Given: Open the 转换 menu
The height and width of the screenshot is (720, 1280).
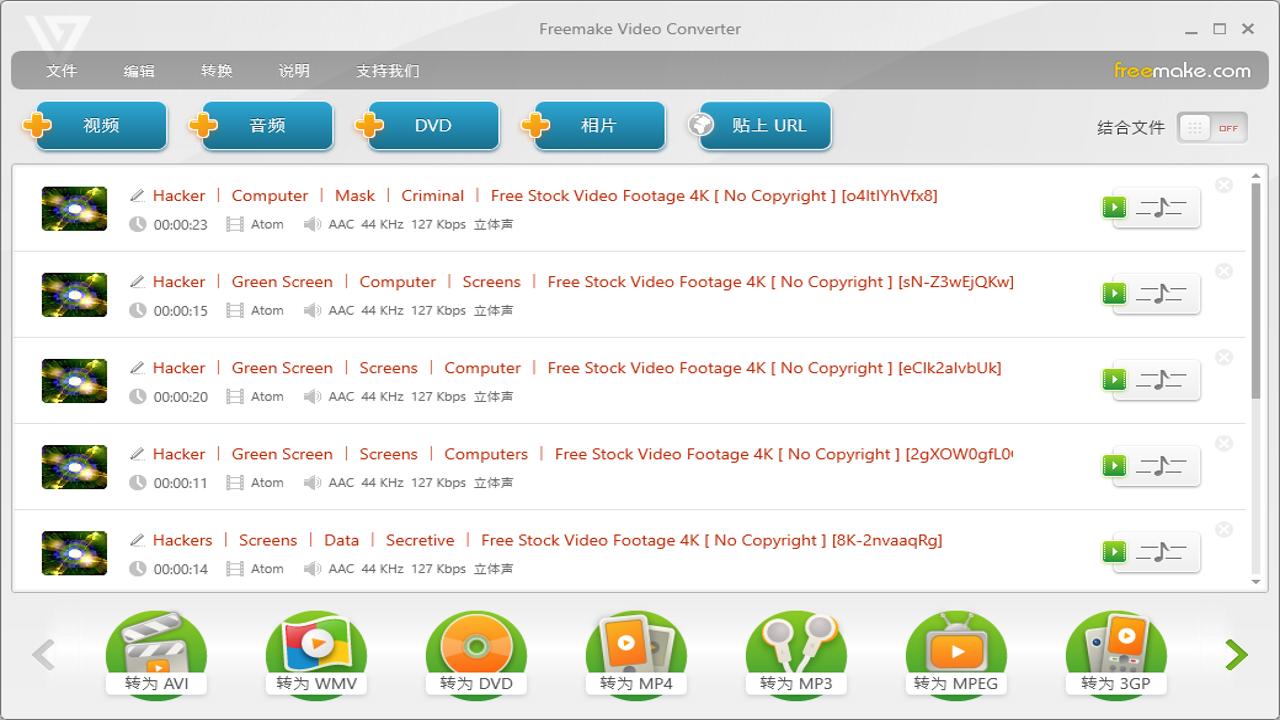Looking at the screenshot, I should point(217,71).
